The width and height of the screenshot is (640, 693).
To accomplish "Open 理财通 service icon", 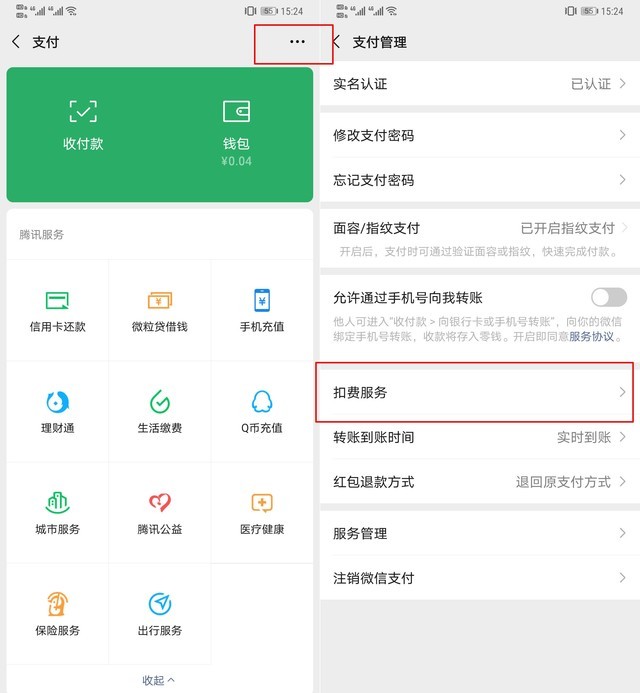I will tap(57, 402).
